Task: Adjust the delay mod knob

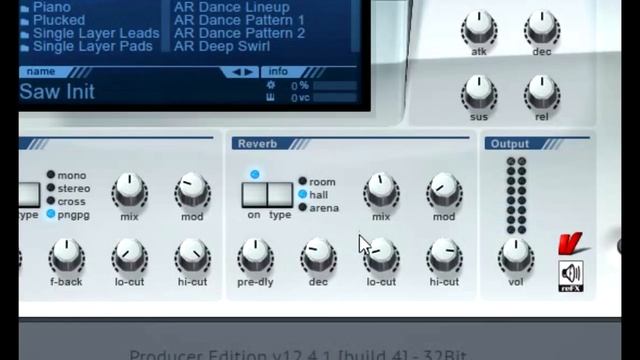Action: [x=192, y=191]
